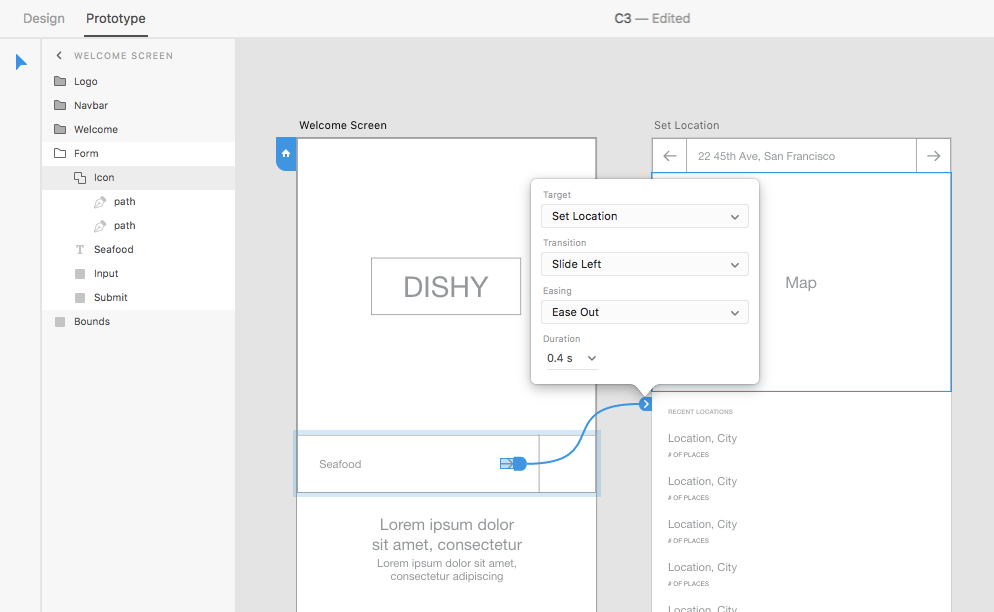Click the DISHY logo box on canvas
This screenshot has height=612, width=994.
pos(445,287)
